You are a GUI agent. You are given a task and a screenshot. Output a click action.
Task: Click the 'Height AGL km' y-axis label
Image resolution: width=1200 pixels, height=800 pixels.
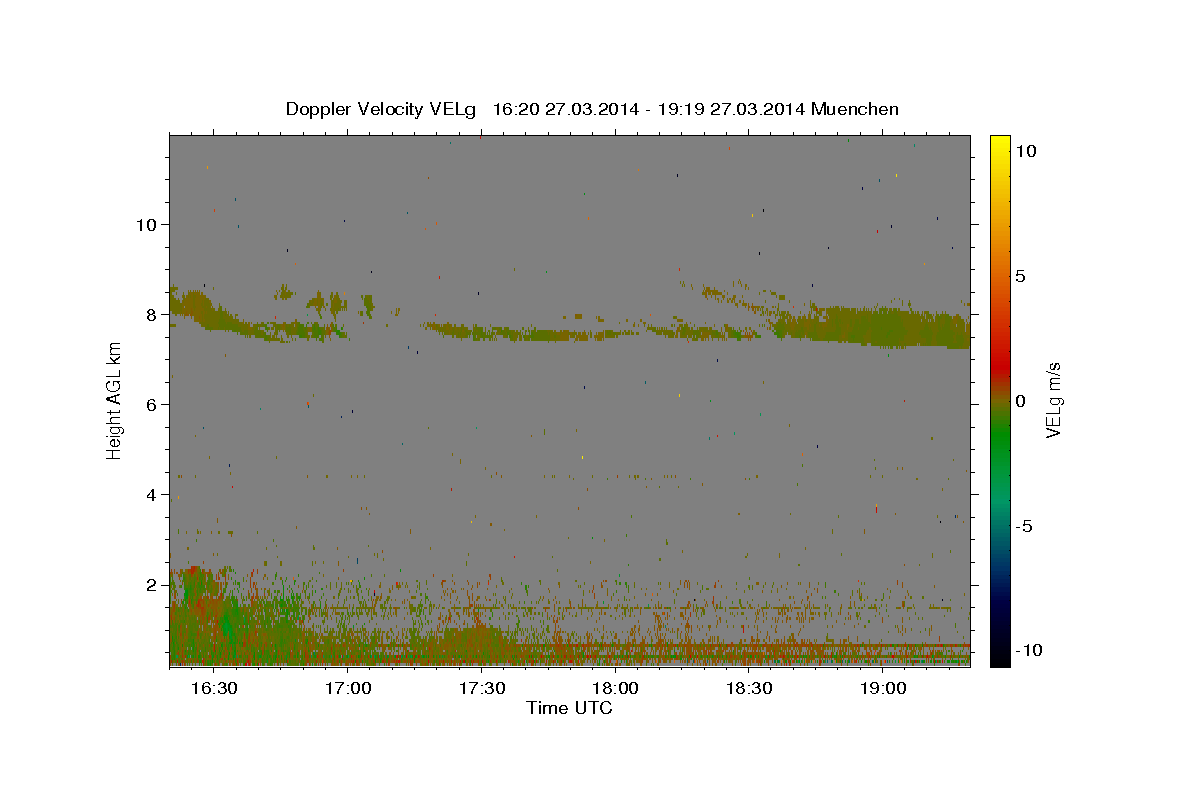click(115, 400)
